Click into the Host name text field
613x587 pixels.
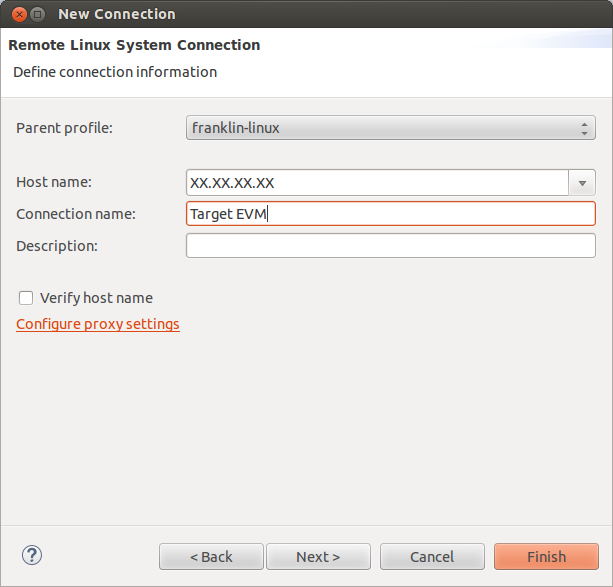coord(376,183)
